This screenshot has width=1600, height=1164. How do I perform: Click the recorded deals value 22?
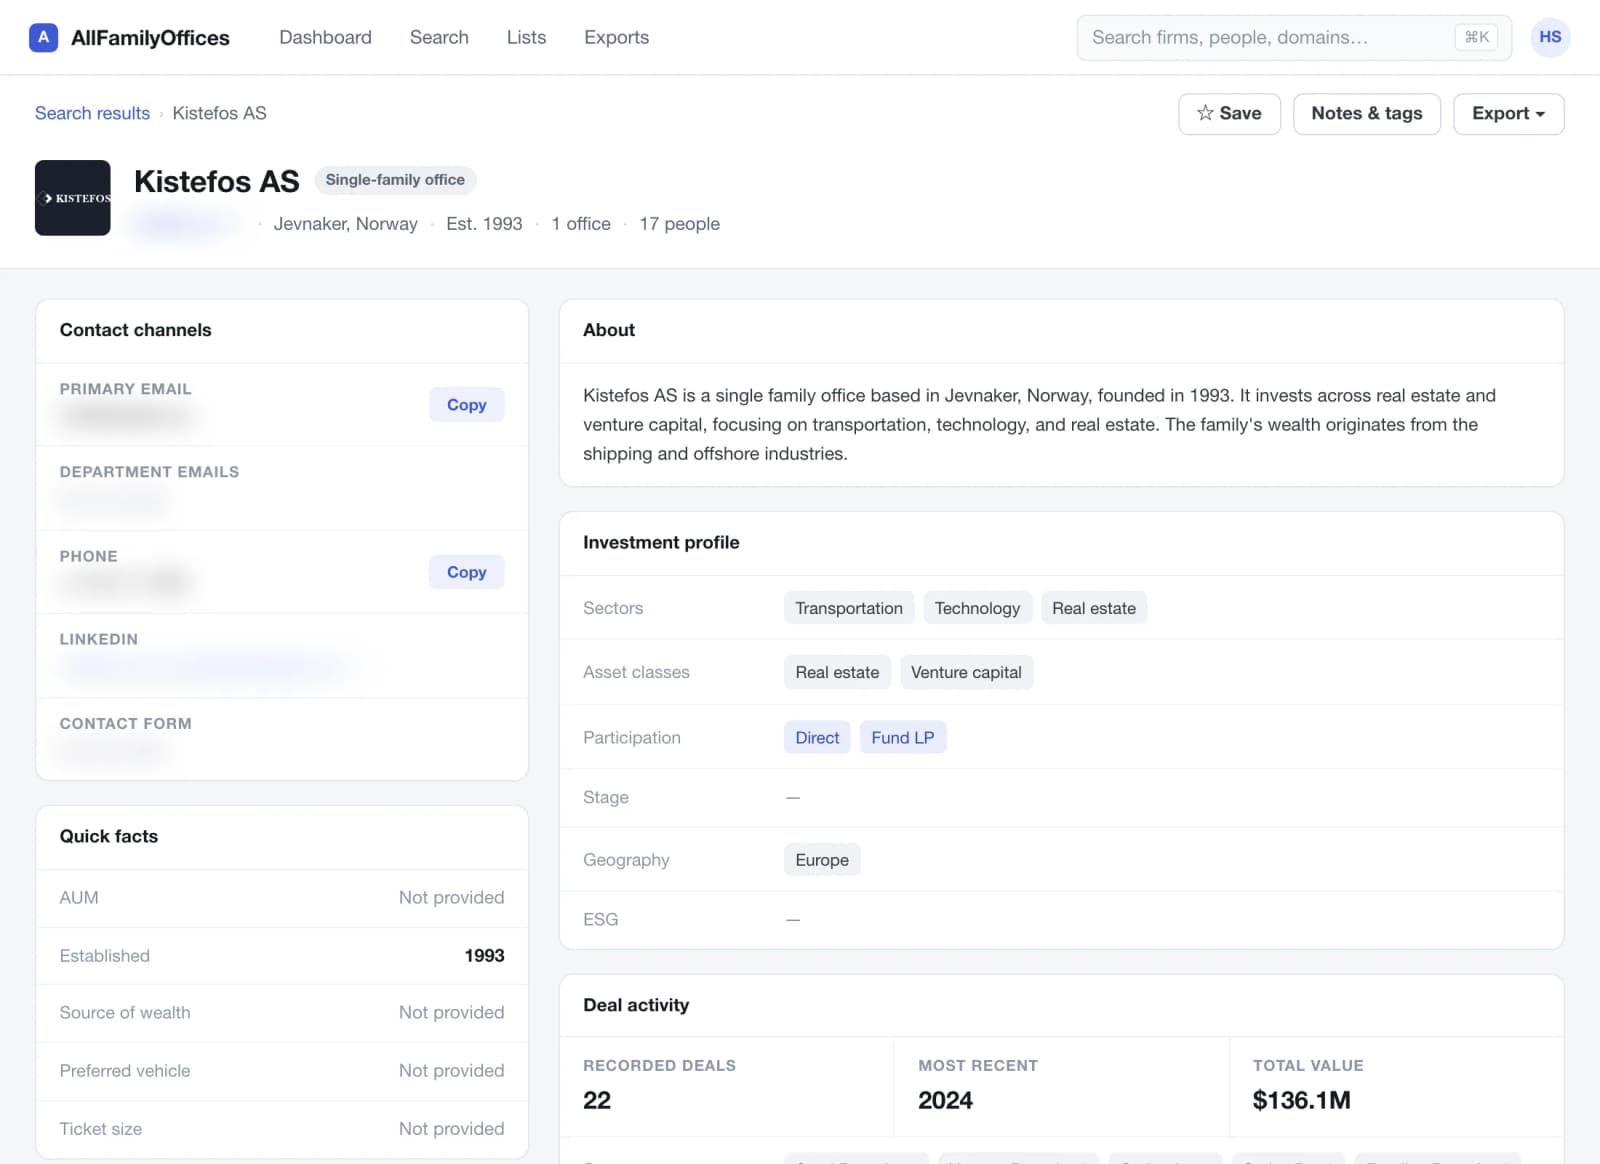(x=597, y=1100)
